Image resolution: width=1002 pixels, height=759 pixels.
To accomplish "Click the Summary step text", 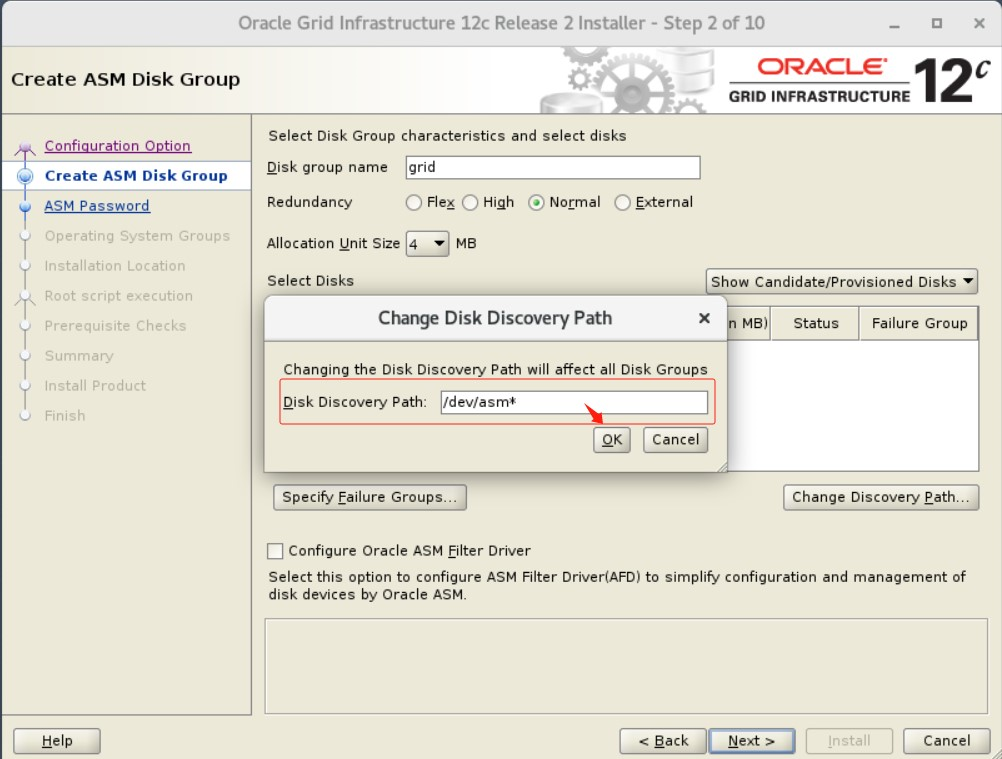I will [79, 356].
